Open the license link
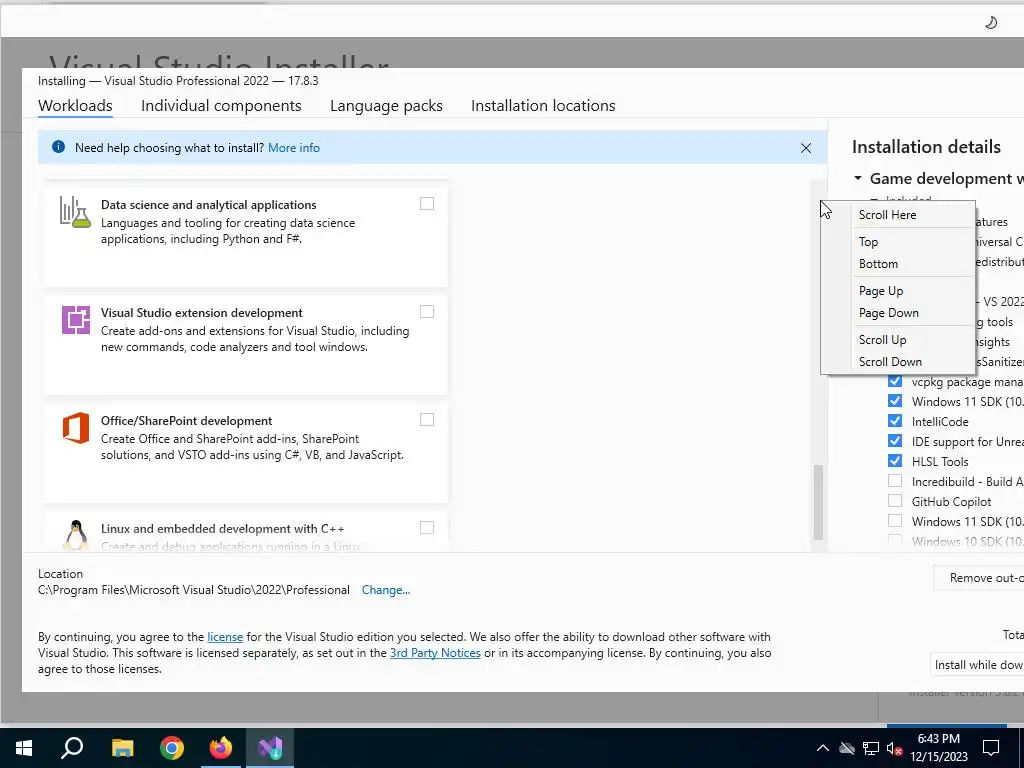The image size is (1024, 768). [x=225, y=637]
